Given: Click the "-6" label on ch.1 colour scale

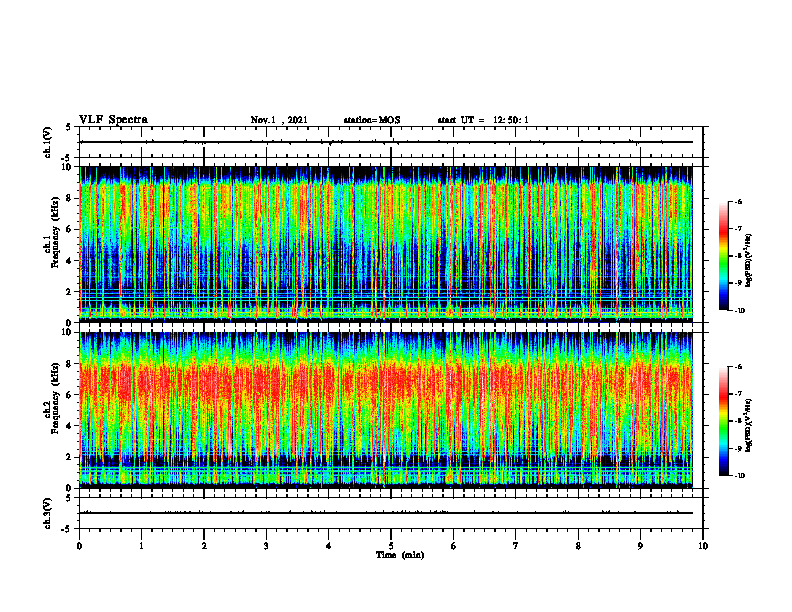Looking at the screenshot, I should click(738, 202).
